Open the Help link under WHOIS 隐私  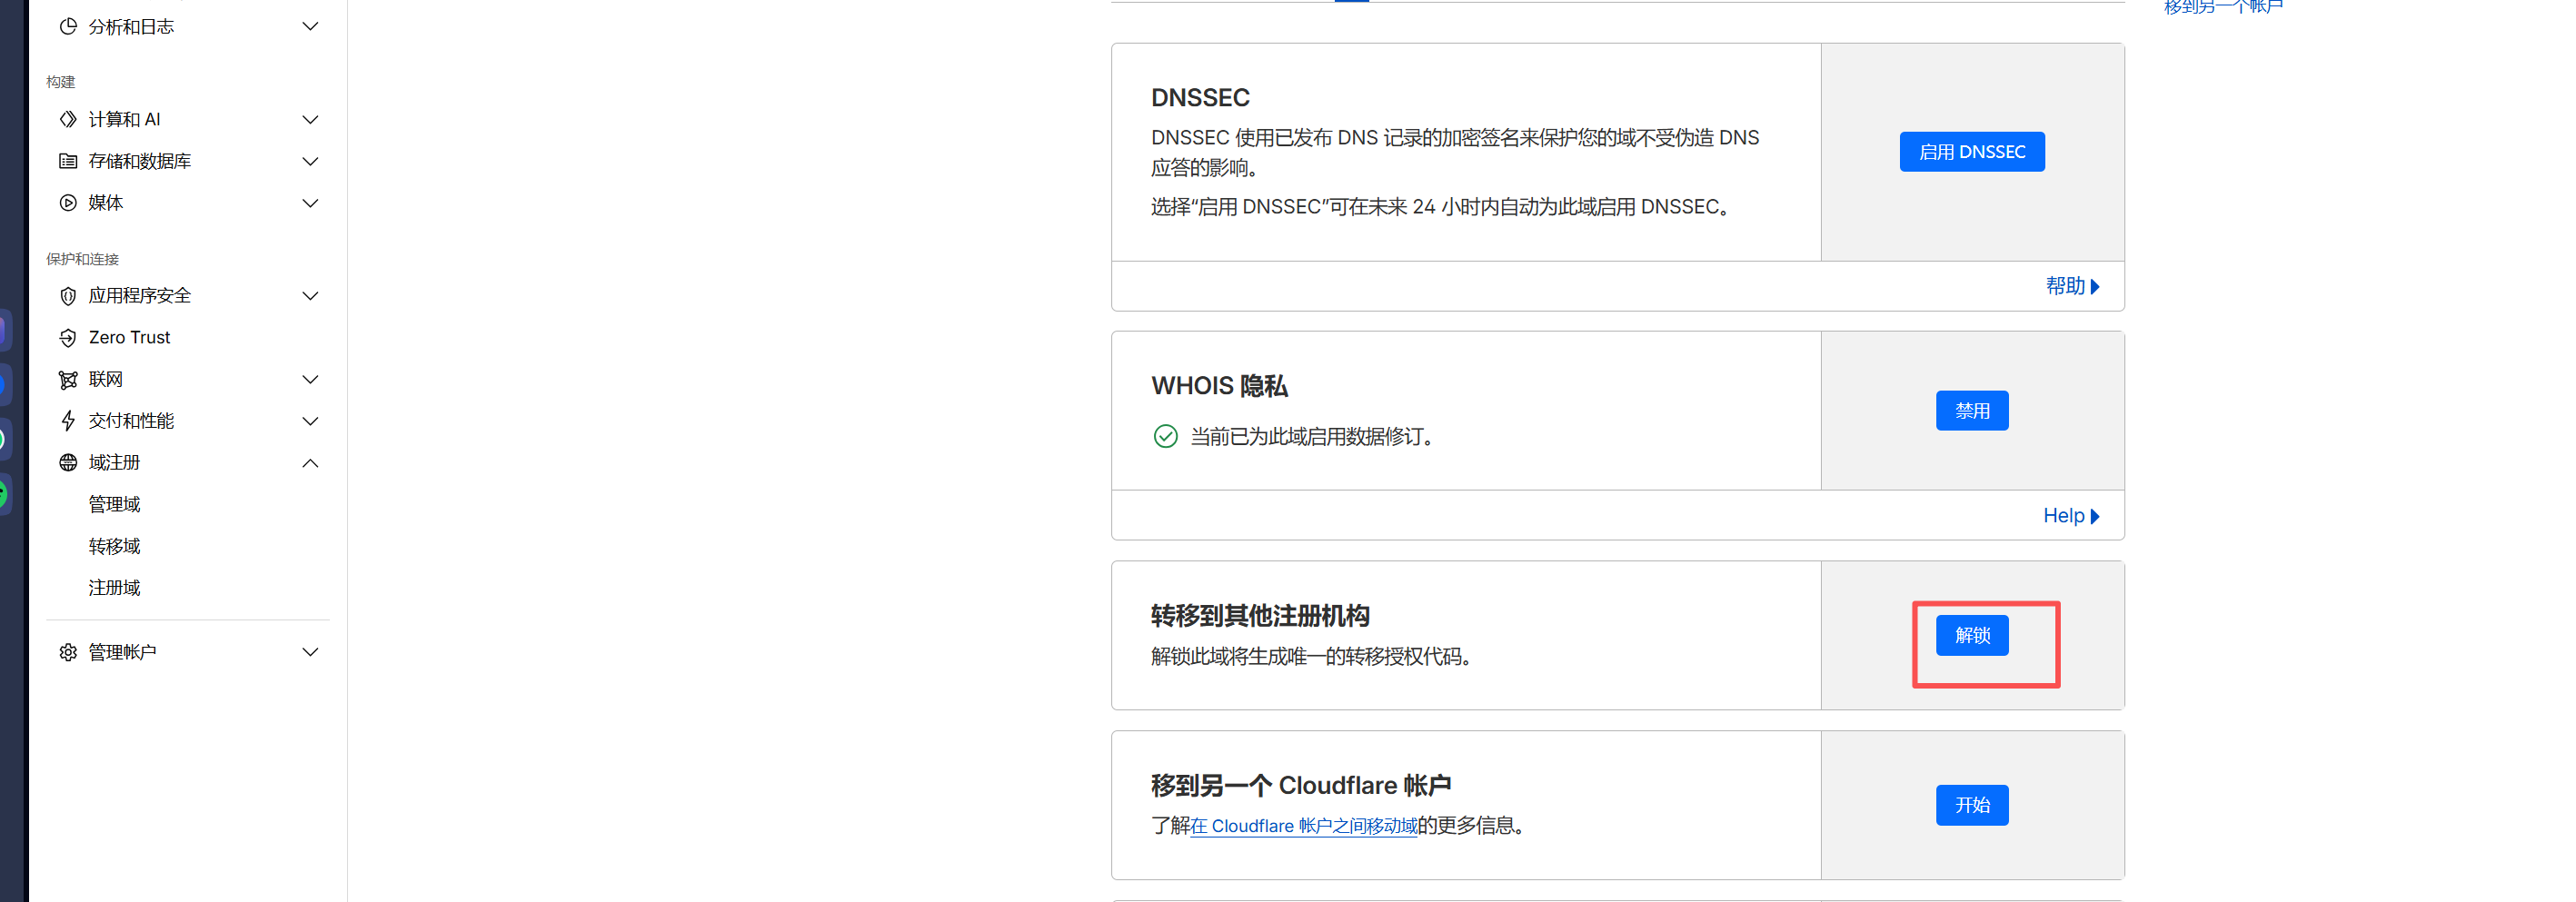pyautogui.click(x=2071, y=516)
